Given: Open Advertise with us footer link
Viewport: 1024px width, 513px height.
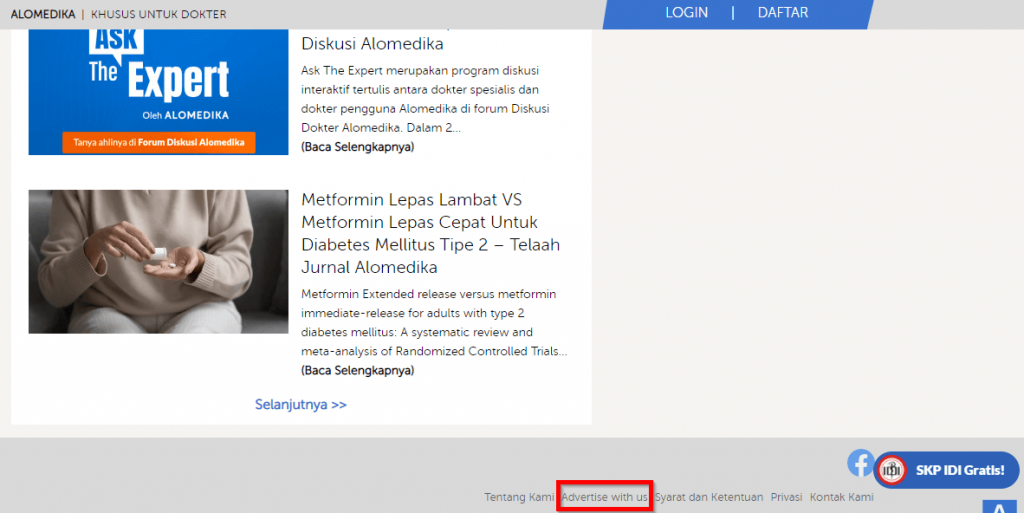Looking at the screenshot, I should [x=604, y=497].
